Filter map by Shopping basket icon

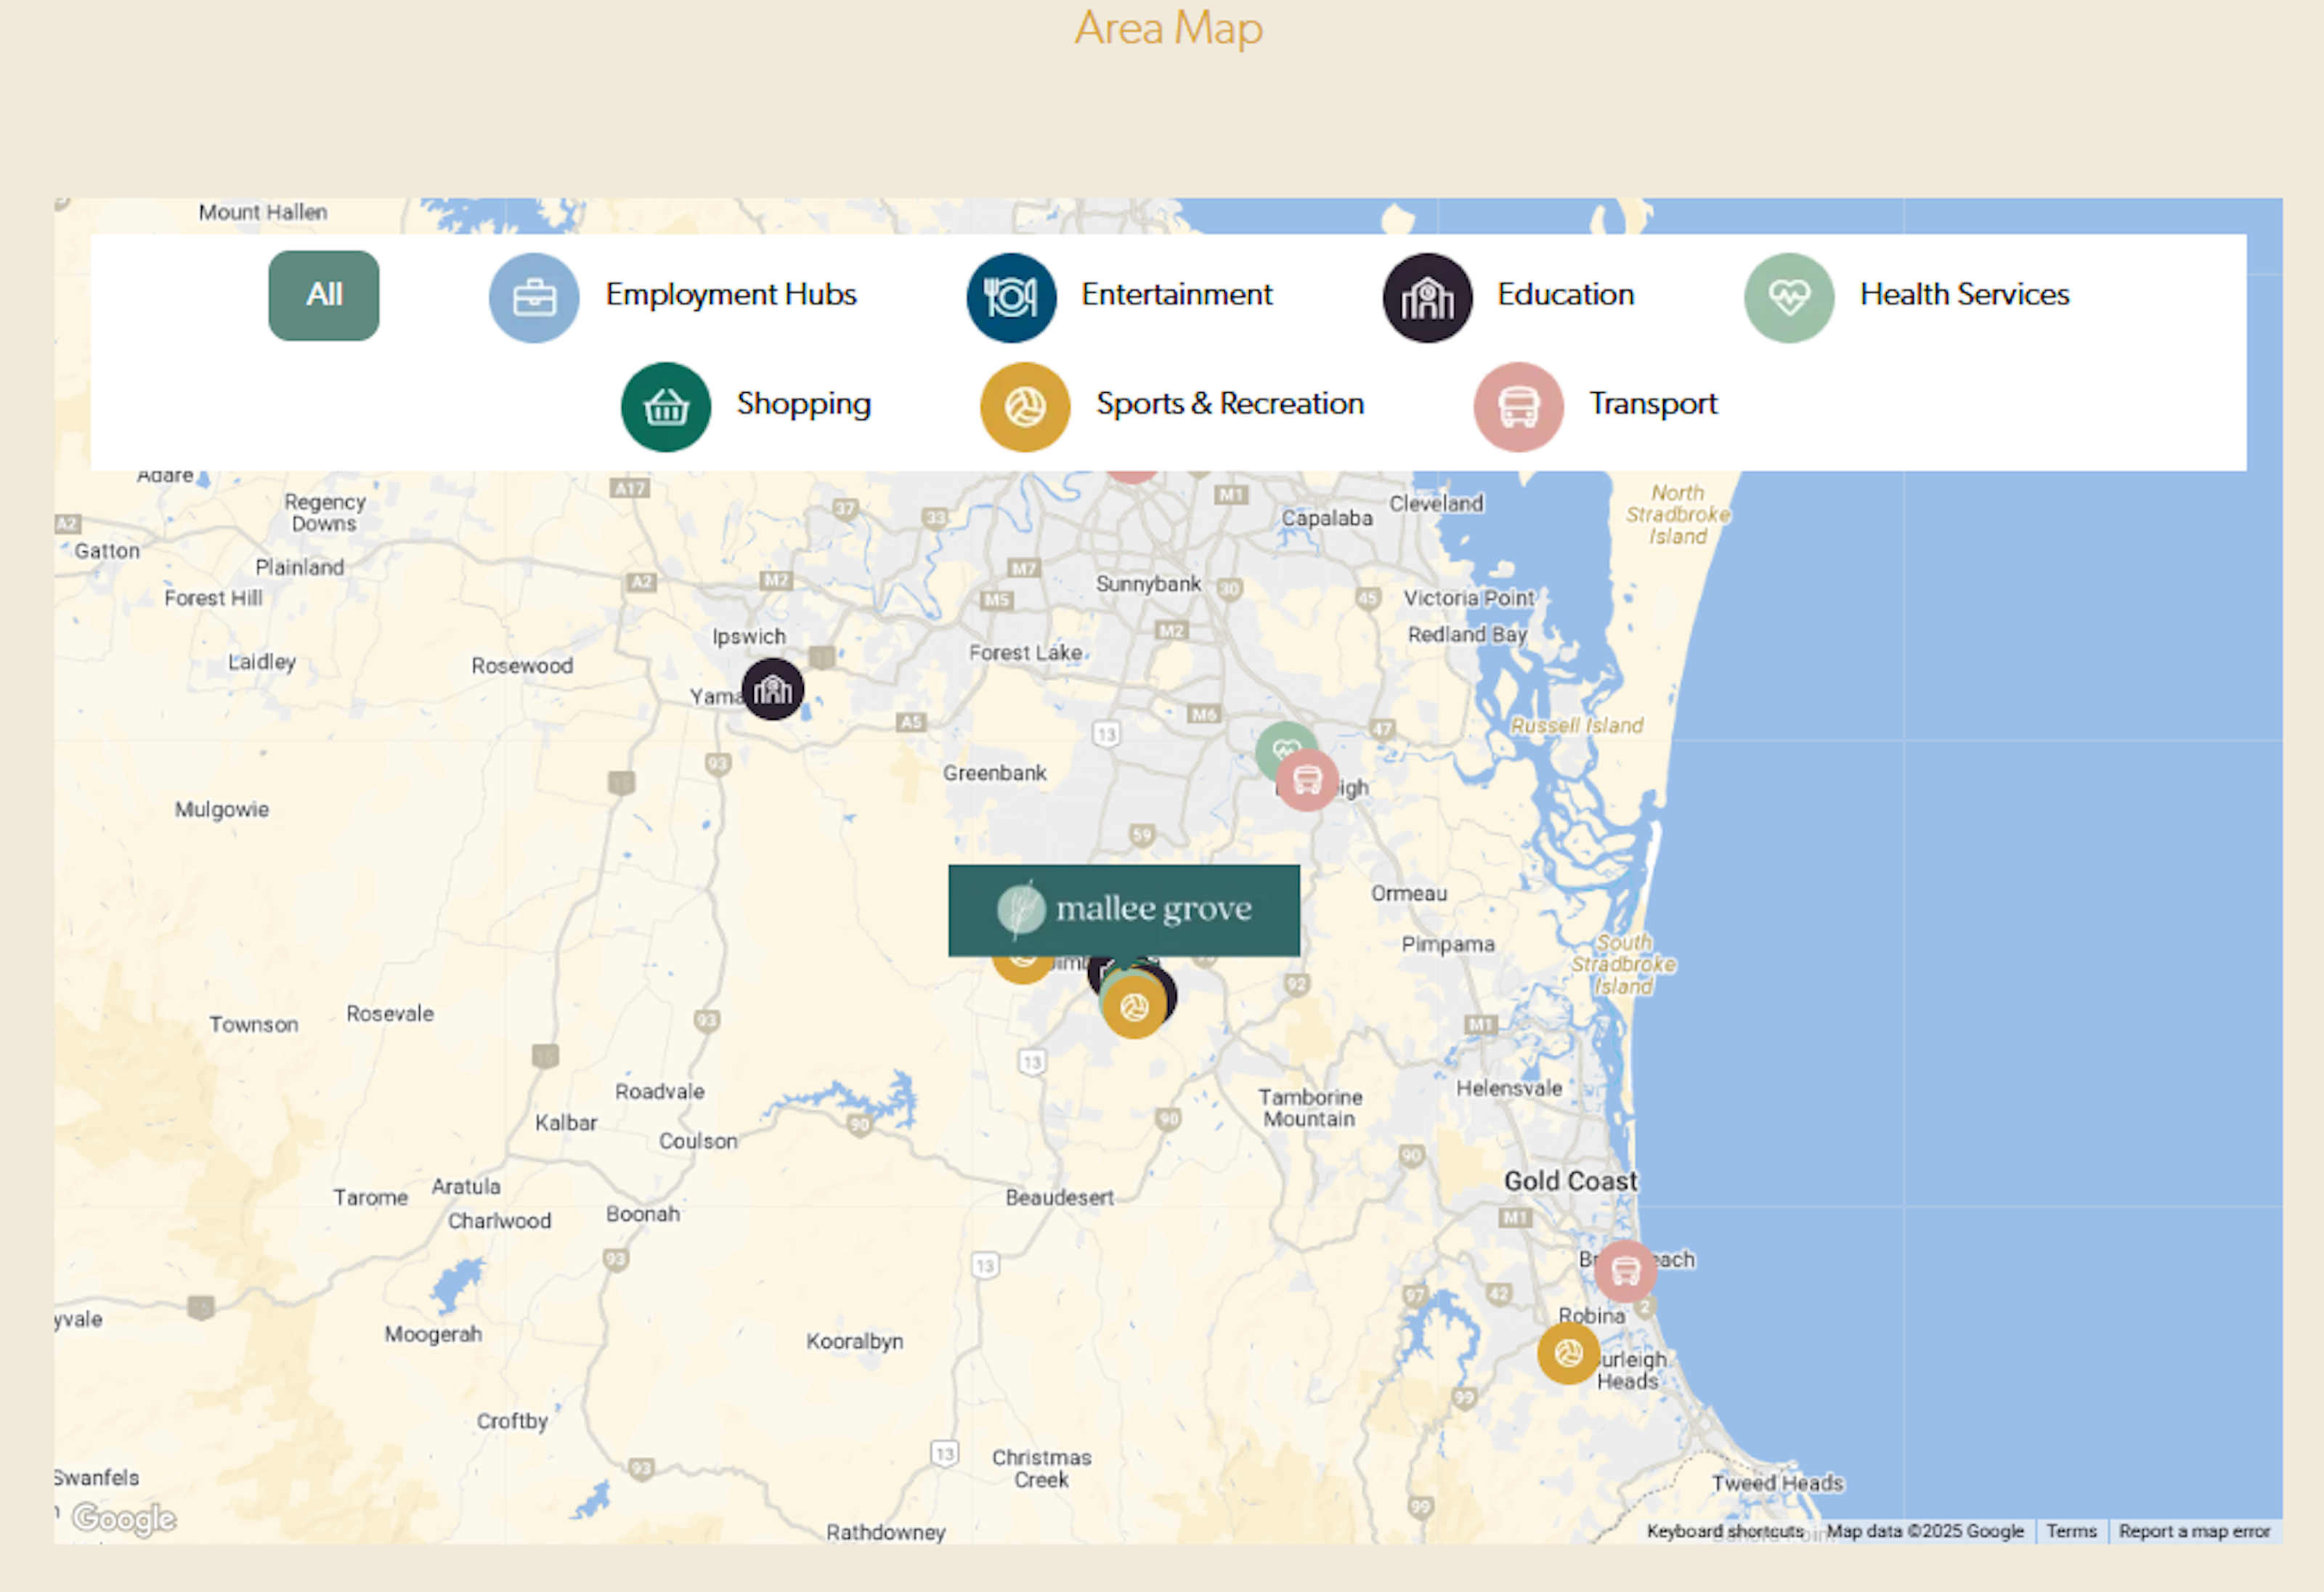[x=666, y=406]
